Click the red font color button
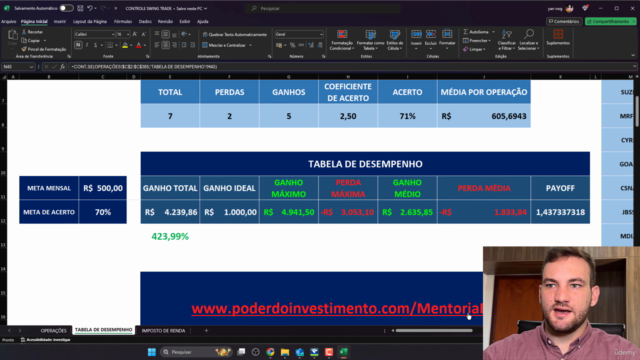640x360 pixels. click(x=139, y=45)
